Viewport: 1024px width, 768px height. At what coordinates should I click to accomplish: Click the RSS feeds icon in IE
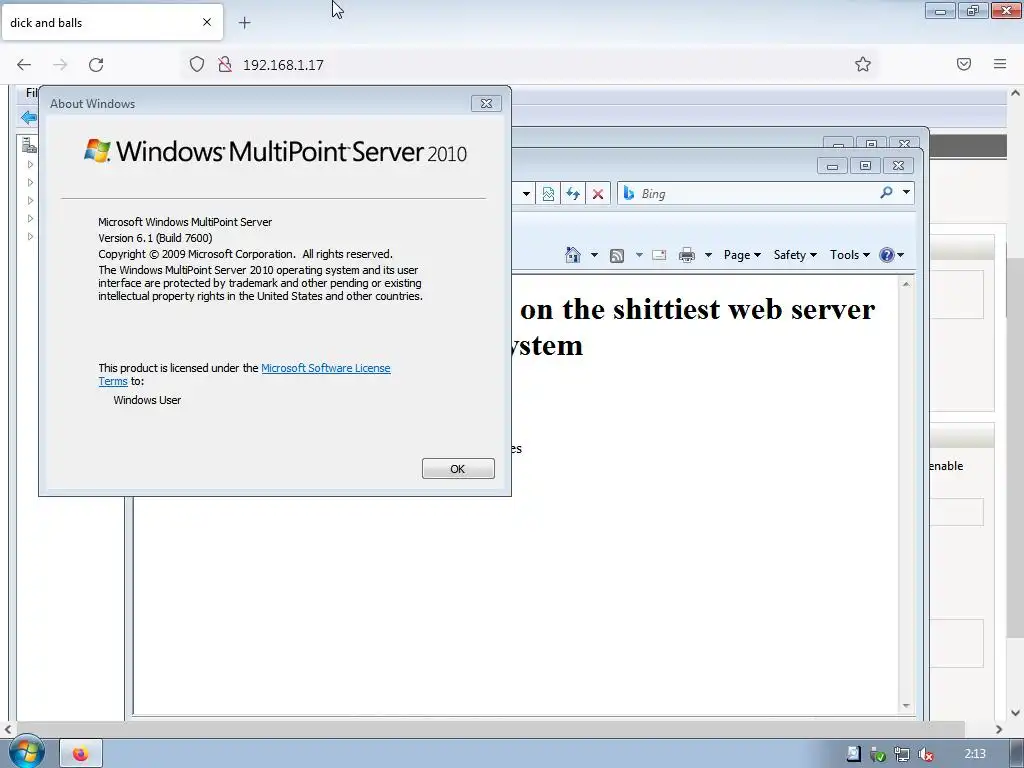coord(616,255)
